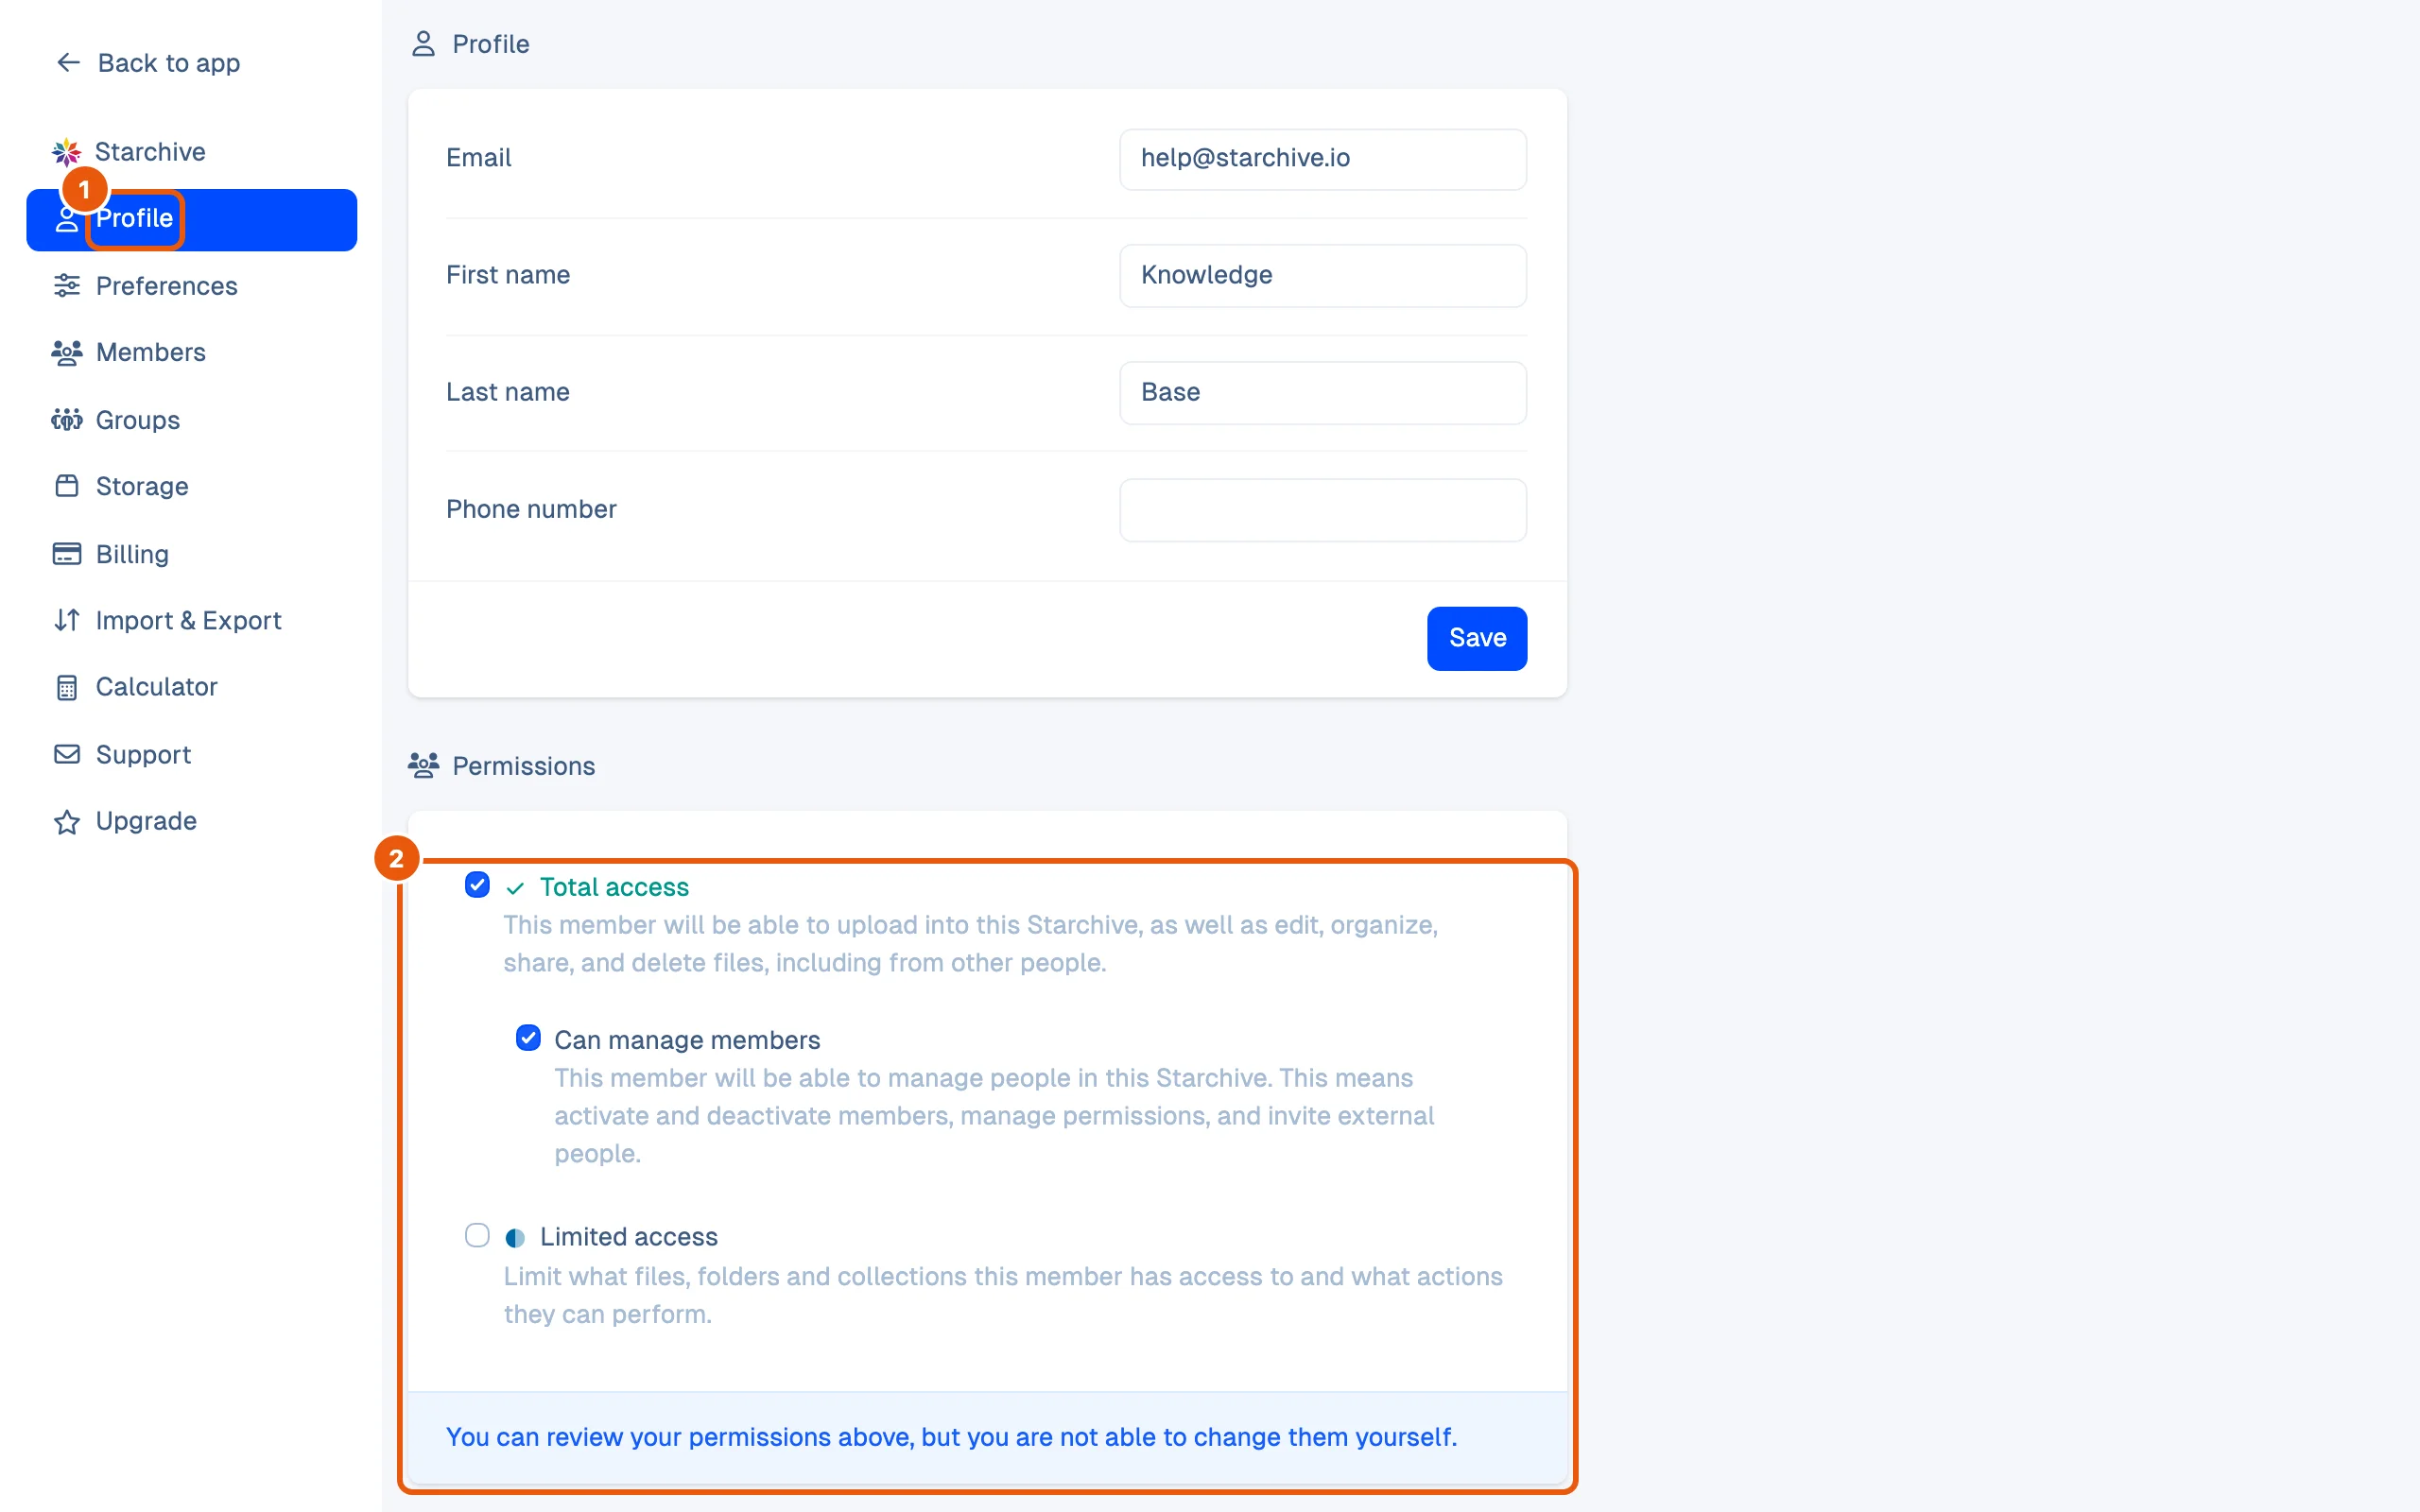Click the Groups icon in sidebar
Screen dimensions: 2420x1512
pyautogui.click(x=67, y=420)
